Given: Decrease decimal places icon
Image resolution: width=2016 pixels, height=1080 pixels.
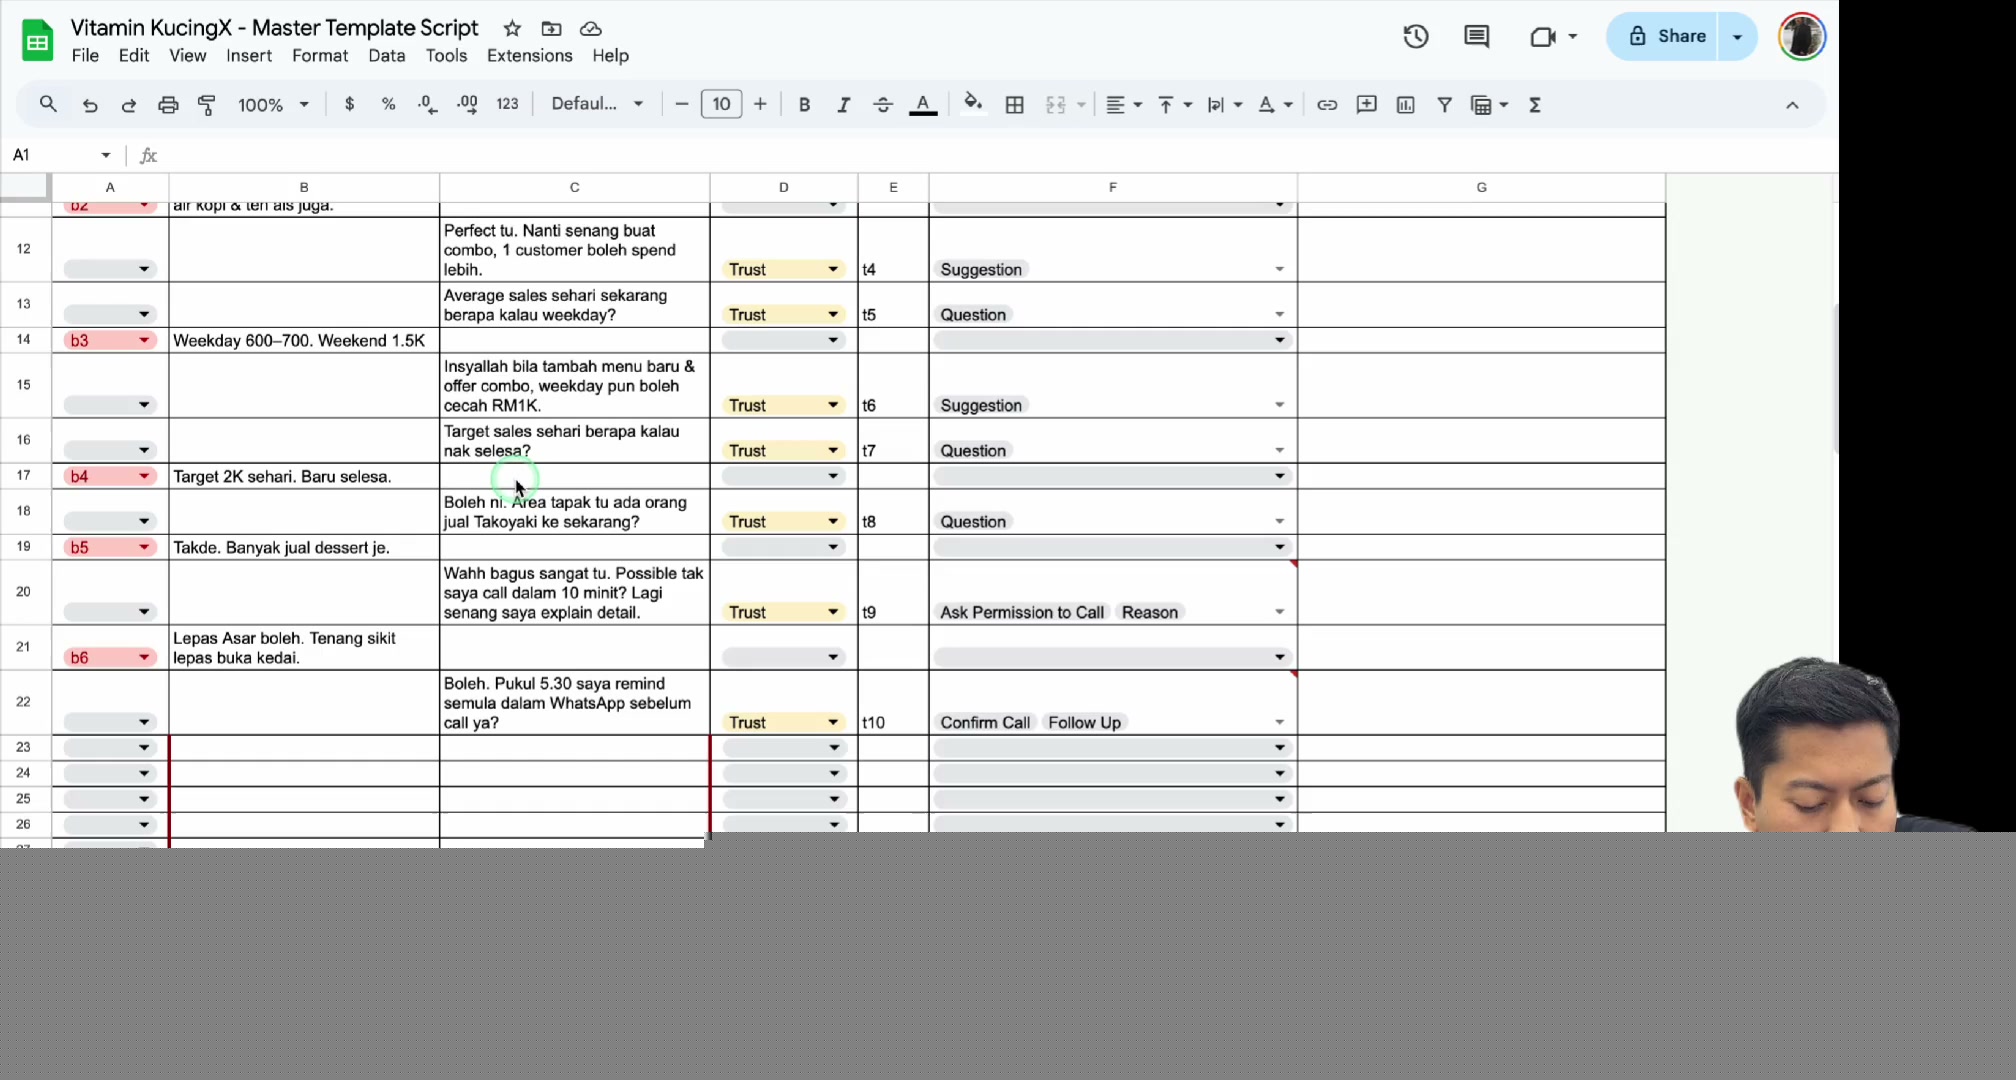Looking at the screenshot, I should coord(427,104).
